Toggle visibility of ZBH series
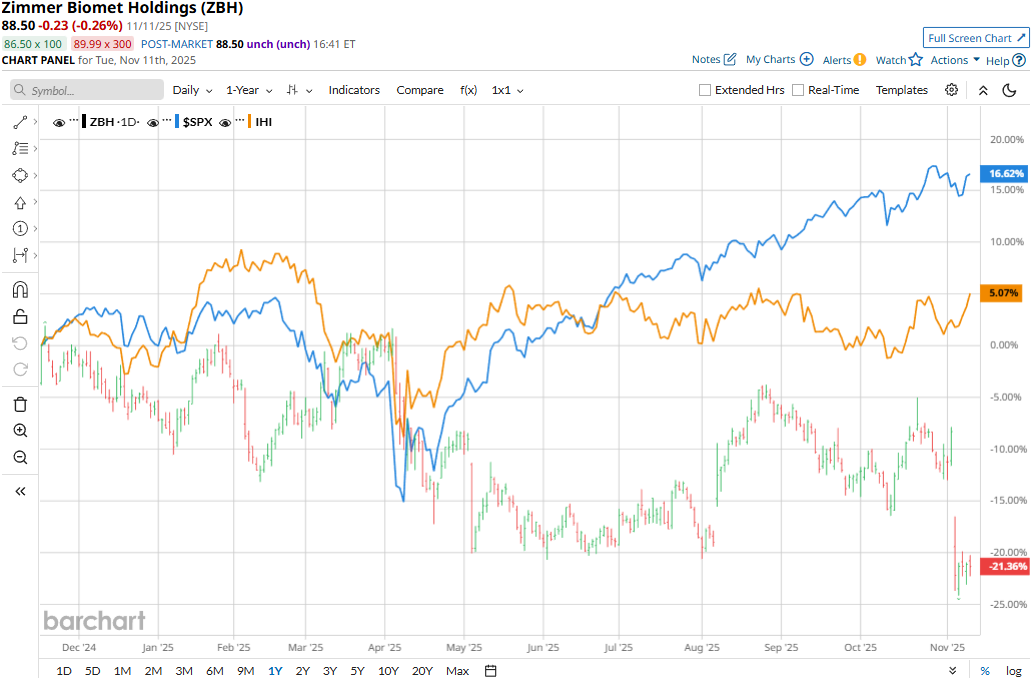The height and width of the screenshot is (678, 1032). coord(59,122)
